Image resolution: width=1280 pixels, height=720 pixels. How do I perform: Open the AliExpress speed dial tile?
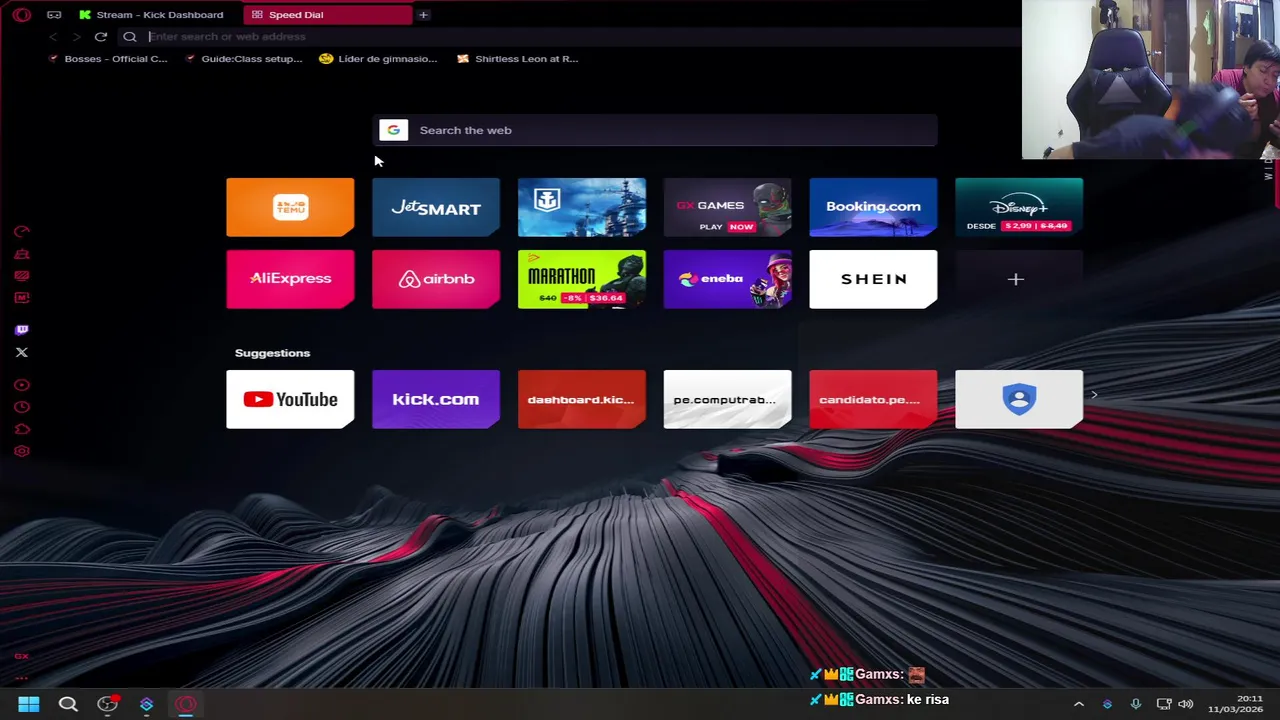point(290,279)
